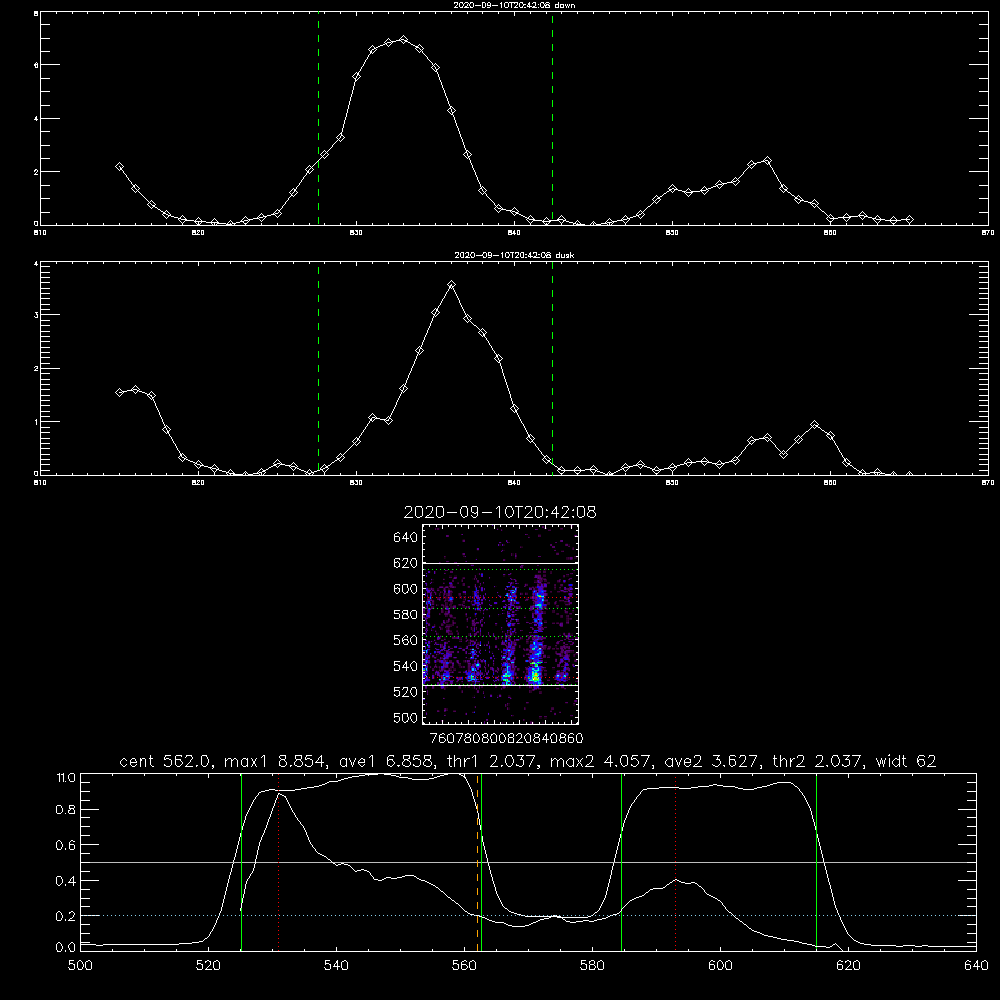Click the 'cent 562.0' value
Viewport: 1000px width, 1000px height.
(x=165, y=761)
